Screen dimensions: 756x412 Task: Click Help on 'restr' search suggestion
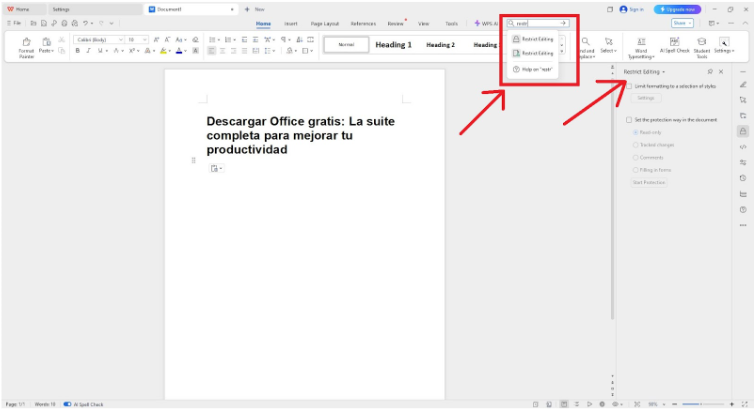click(533, 69)
